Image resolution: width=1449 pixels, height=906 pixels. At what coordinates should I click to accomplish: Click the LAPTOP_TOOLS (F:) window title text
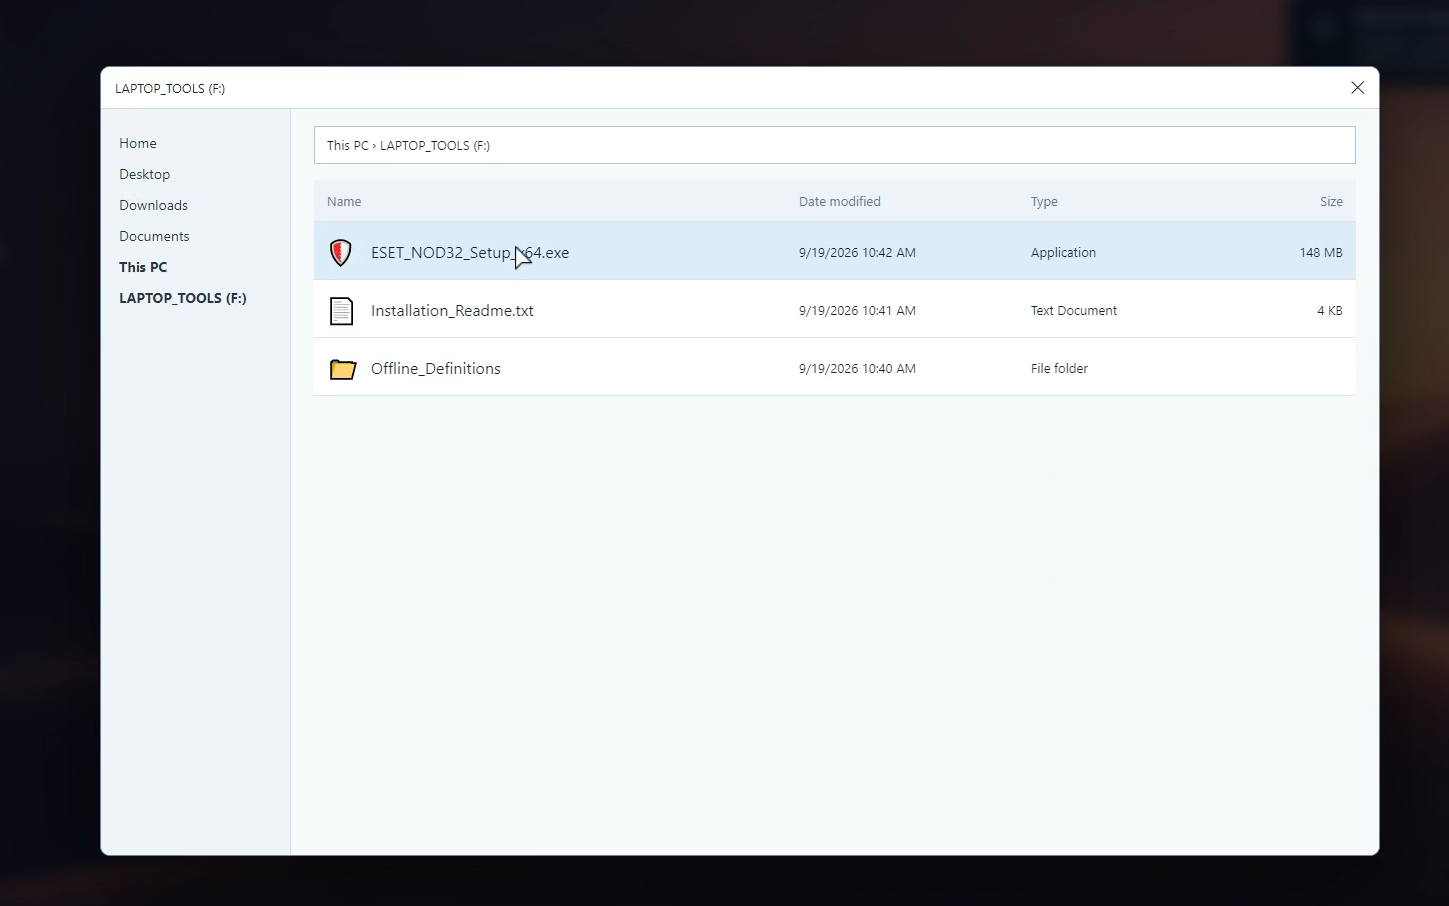(x=170, y=88)
